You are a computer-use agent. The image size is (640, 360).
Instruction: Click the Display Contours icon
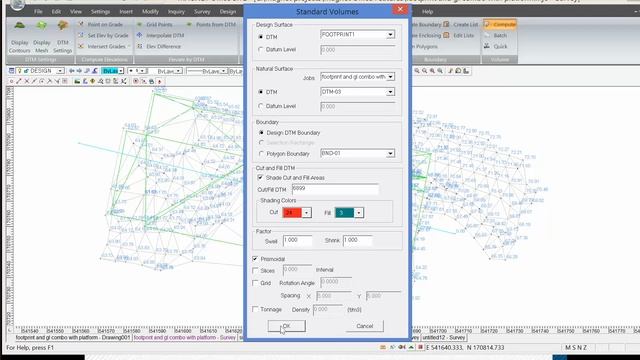tap(20, 25)
